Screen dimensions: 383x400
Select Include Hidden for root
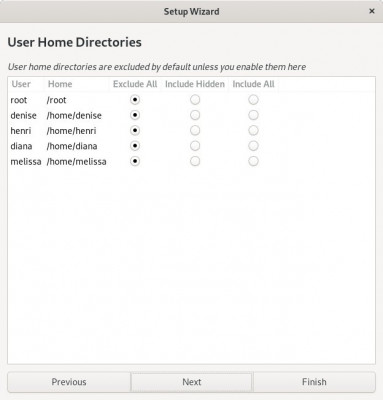tap(195, 100)
